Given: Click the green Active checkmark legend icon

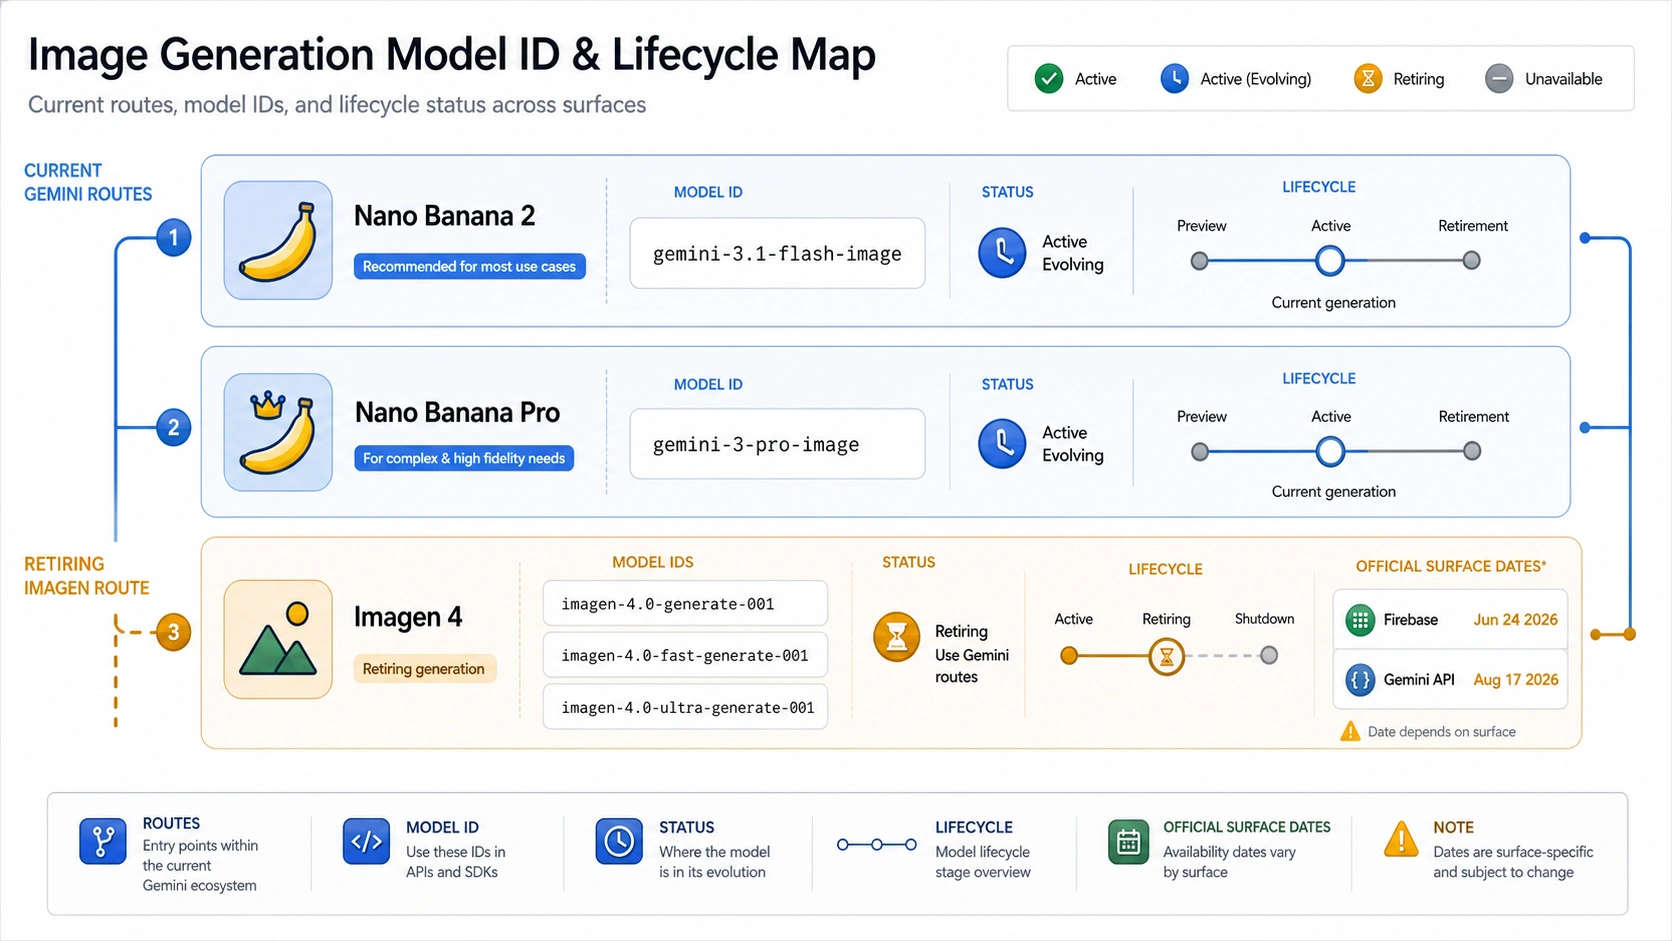Looking at the screenshot, I should coord(1049,78).
